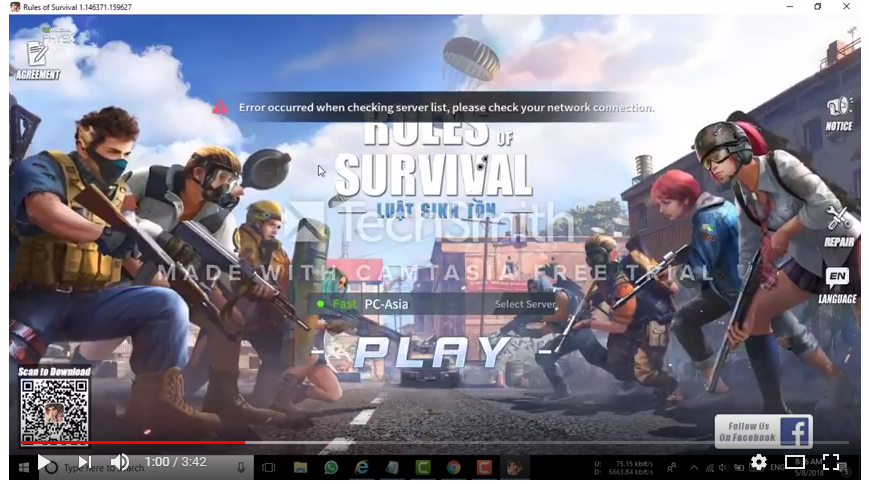Open Google Chrome from the taskbar
This screenshot has width=869, height=484.
point(454,468)
